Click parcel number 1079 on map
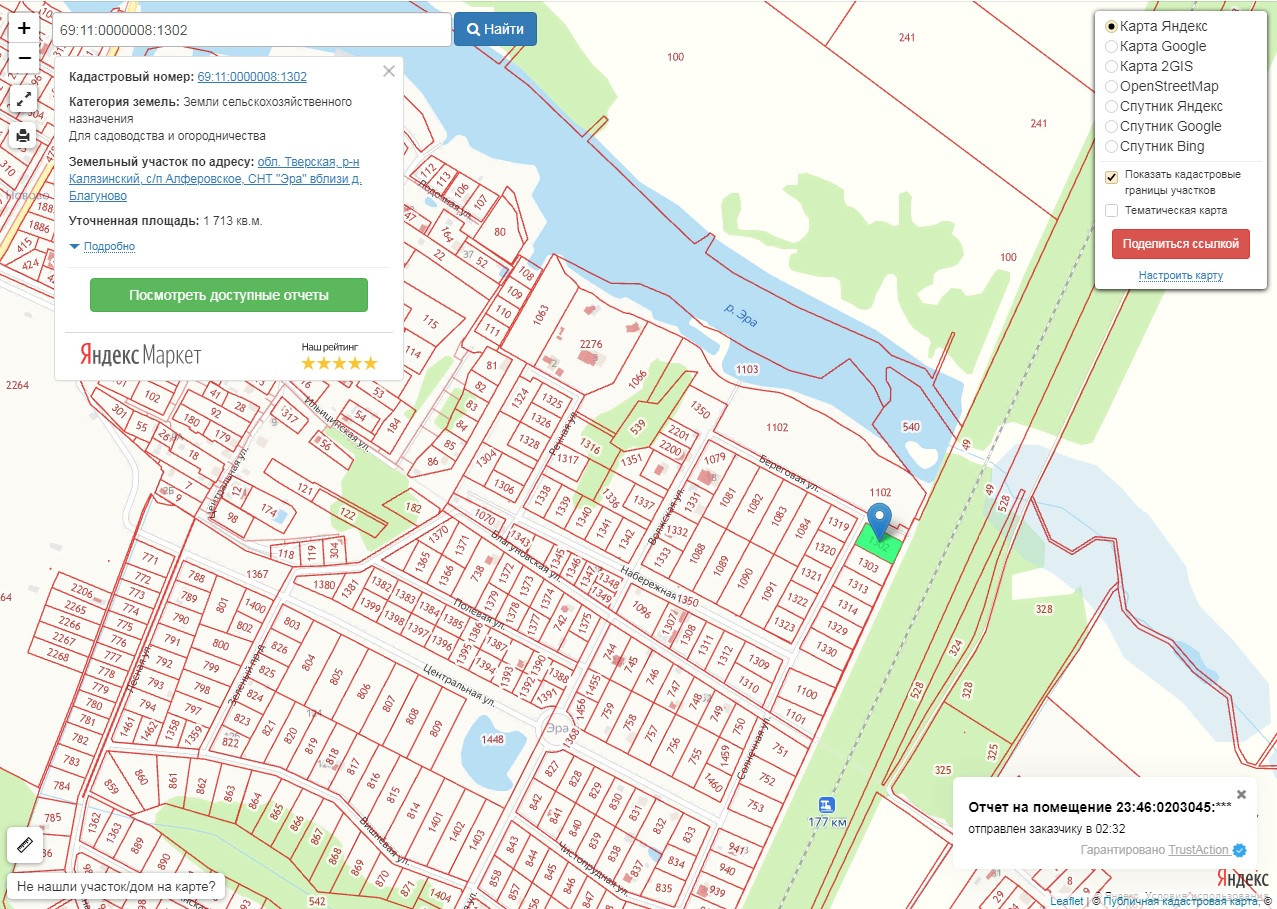Image resolution: width=1277 pixels, height=909 pixels. click(714, 459)
